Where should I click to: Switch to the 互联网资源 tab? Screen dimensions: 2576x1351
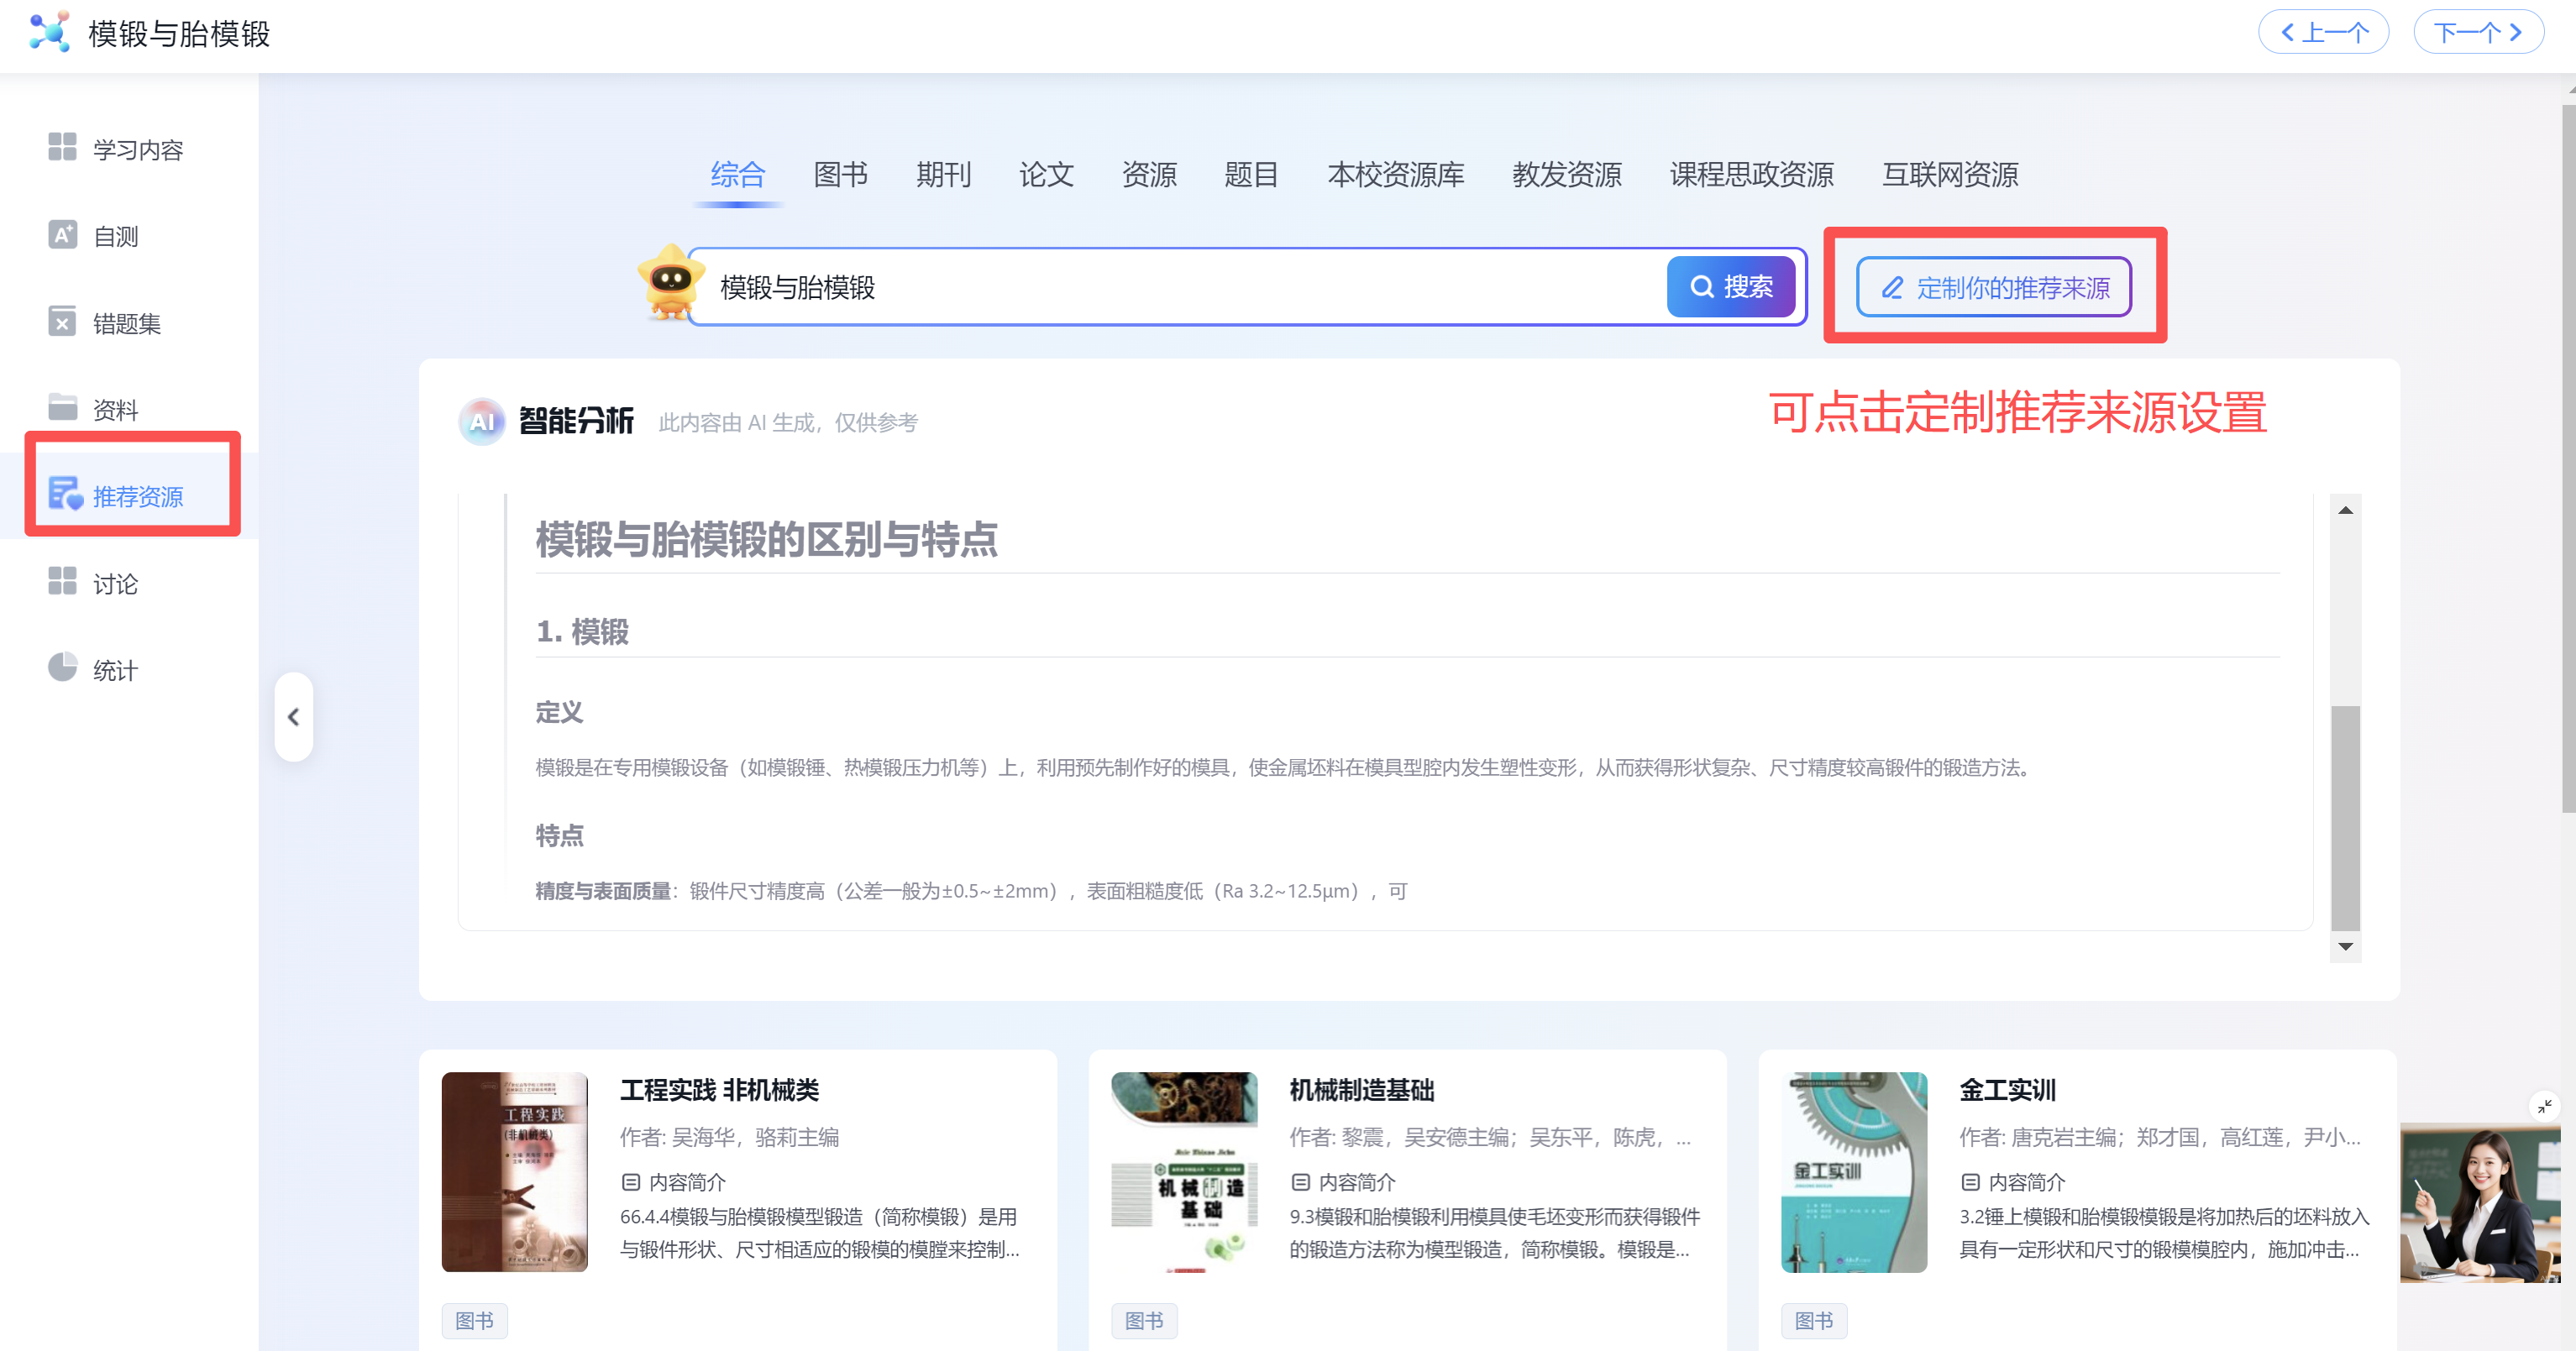click(x=1950, y=175)
